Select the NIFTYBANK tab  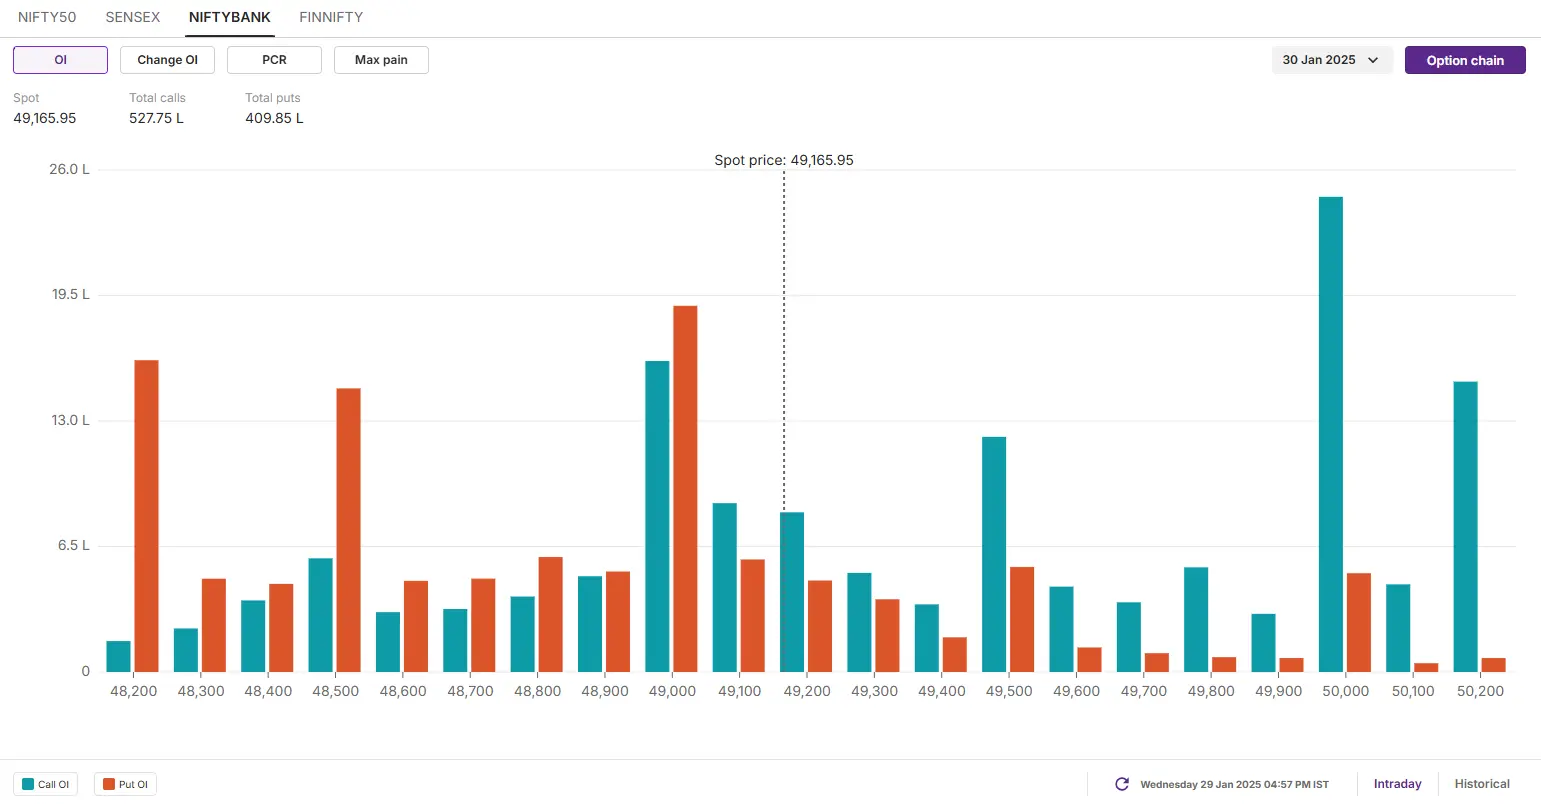[230, 17]
